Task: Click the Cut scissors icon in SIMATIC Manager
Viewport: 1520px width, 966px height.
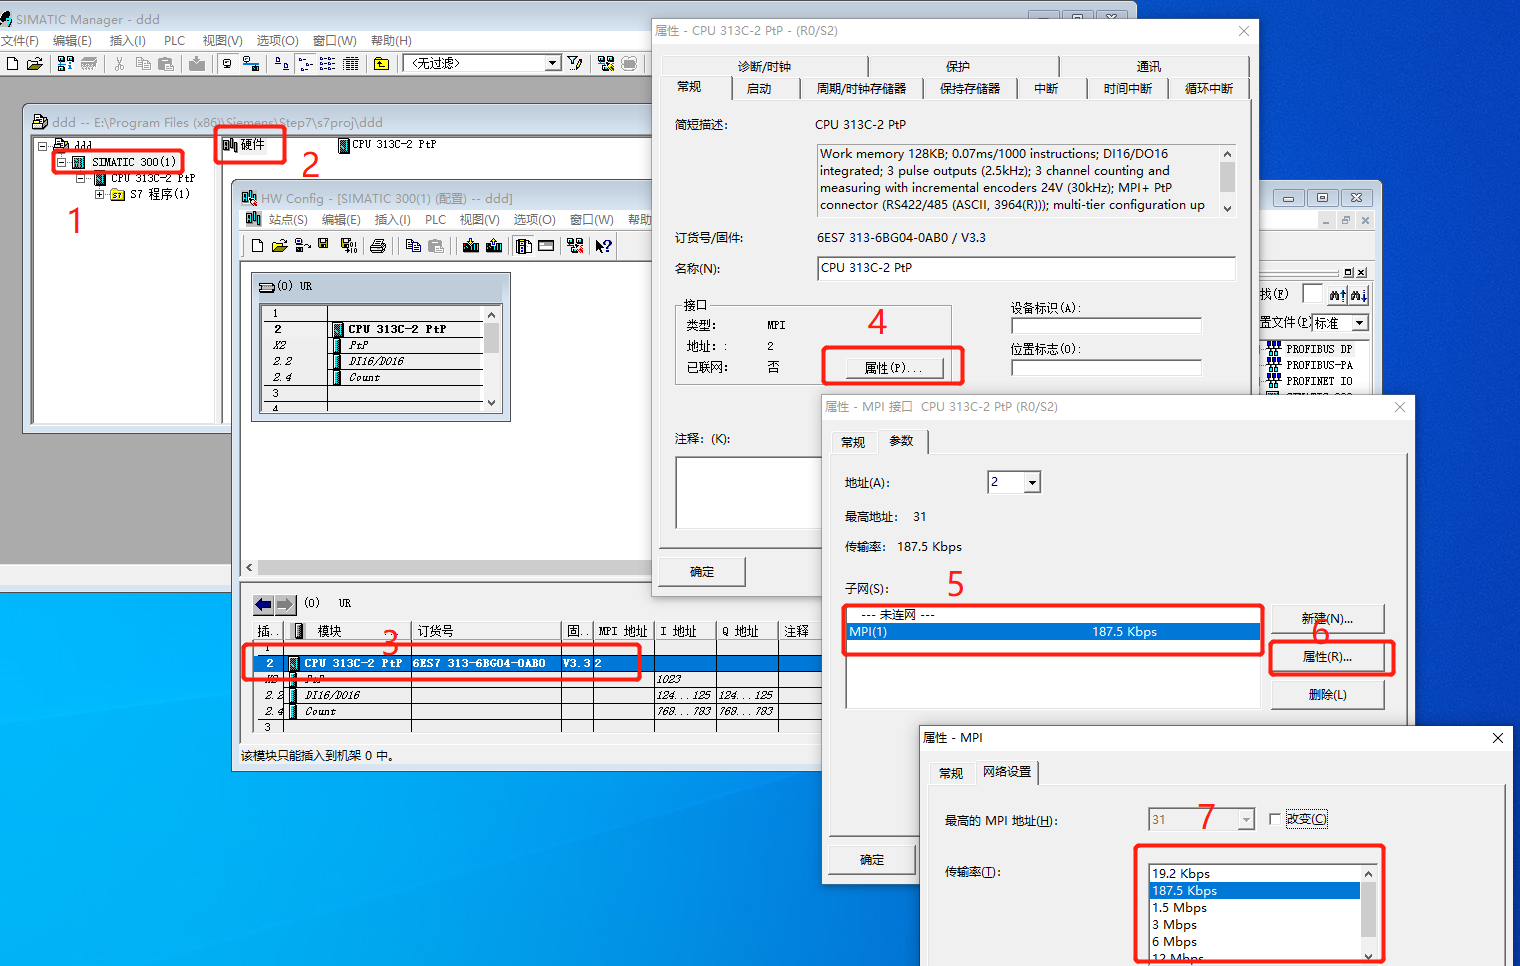Action: (x=119, y=63)
